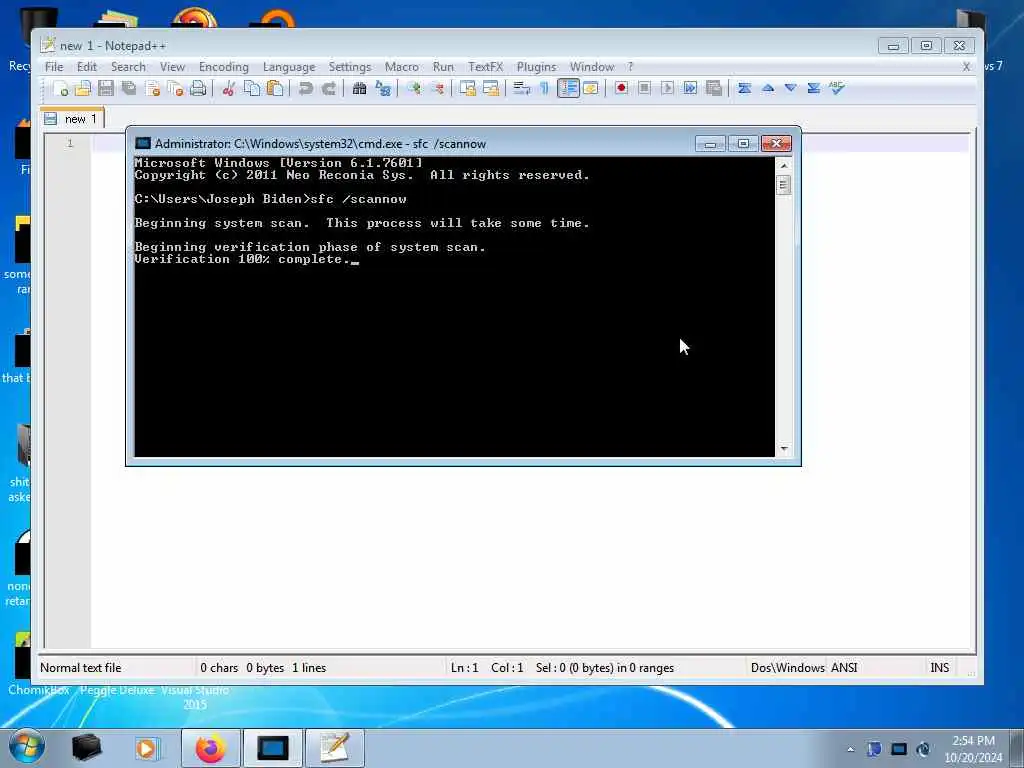
Task: Minimize the cmd.exe Administrator window
Action: click(x=710, y=144)
